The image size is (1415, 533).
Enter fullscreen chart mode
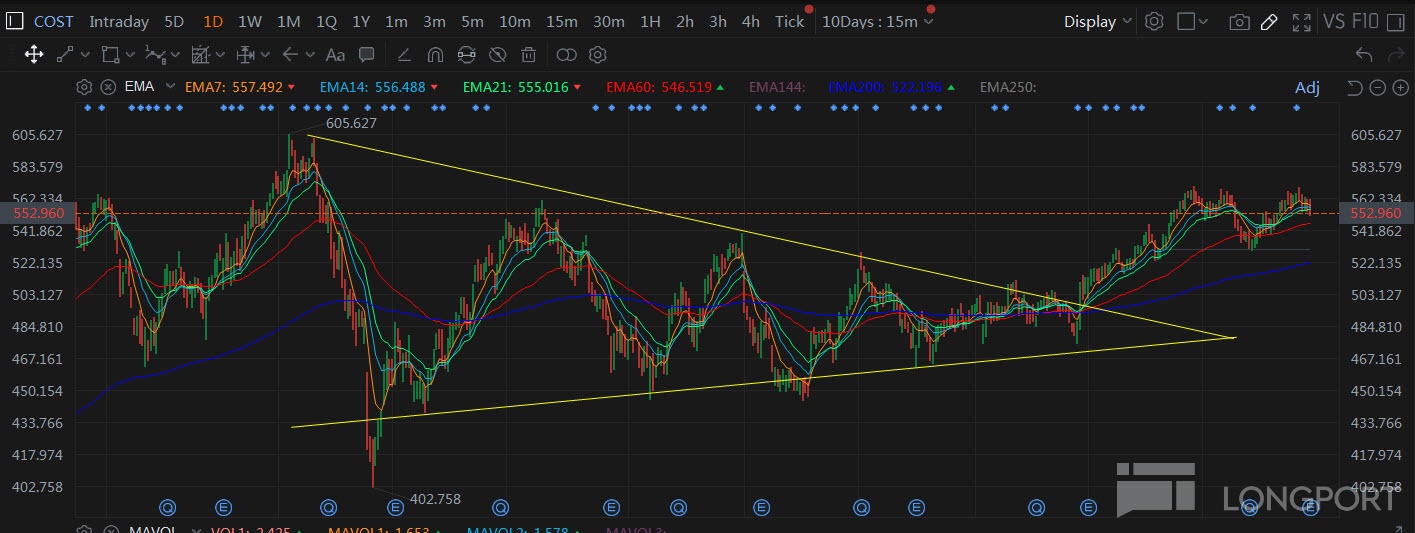[1301, 21]
